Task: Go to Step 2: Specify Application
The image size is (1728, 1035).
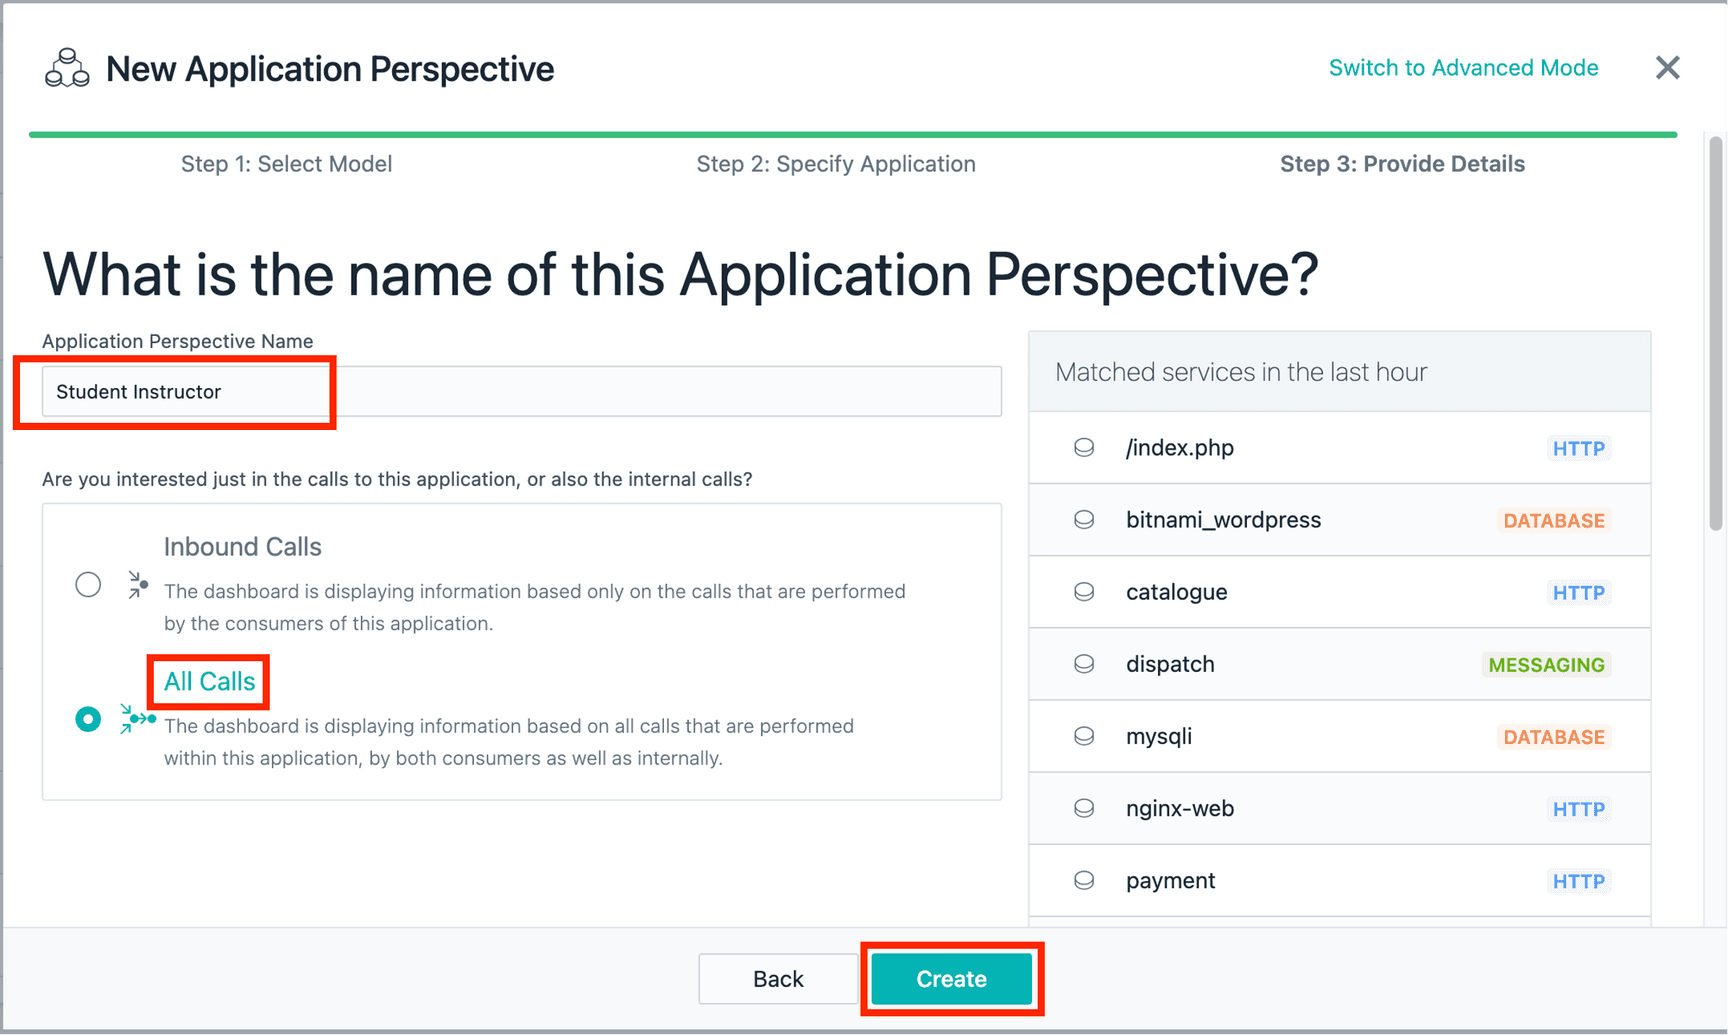Action: (x=835, y=164)
